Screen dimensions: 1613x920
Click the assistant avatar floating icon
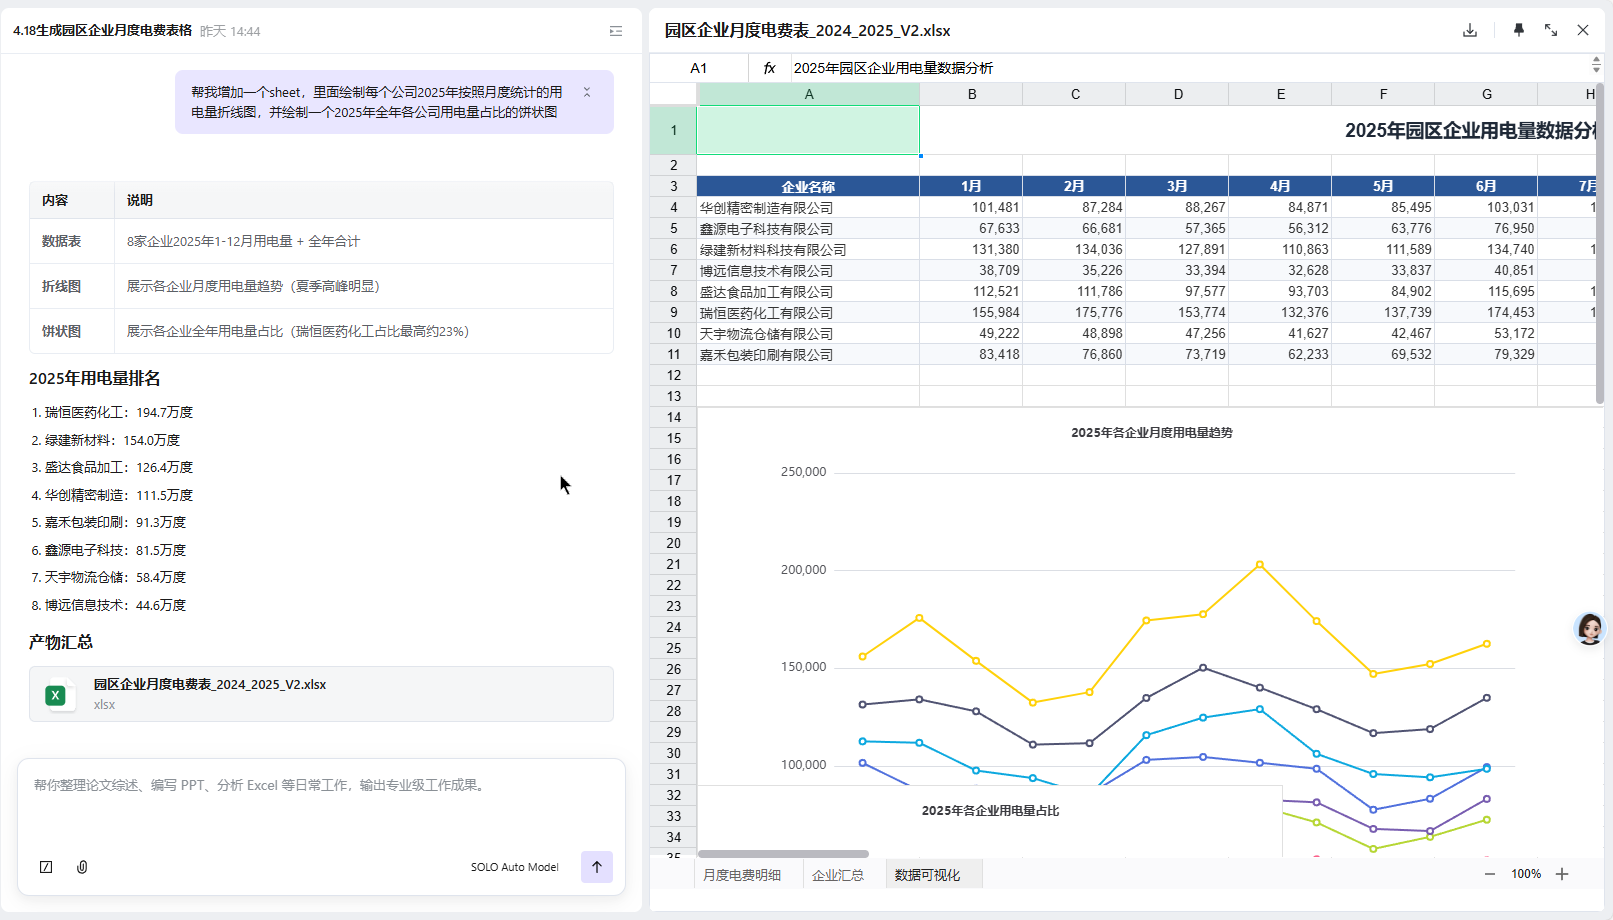pyautogui.click(x=1588, y=629)
